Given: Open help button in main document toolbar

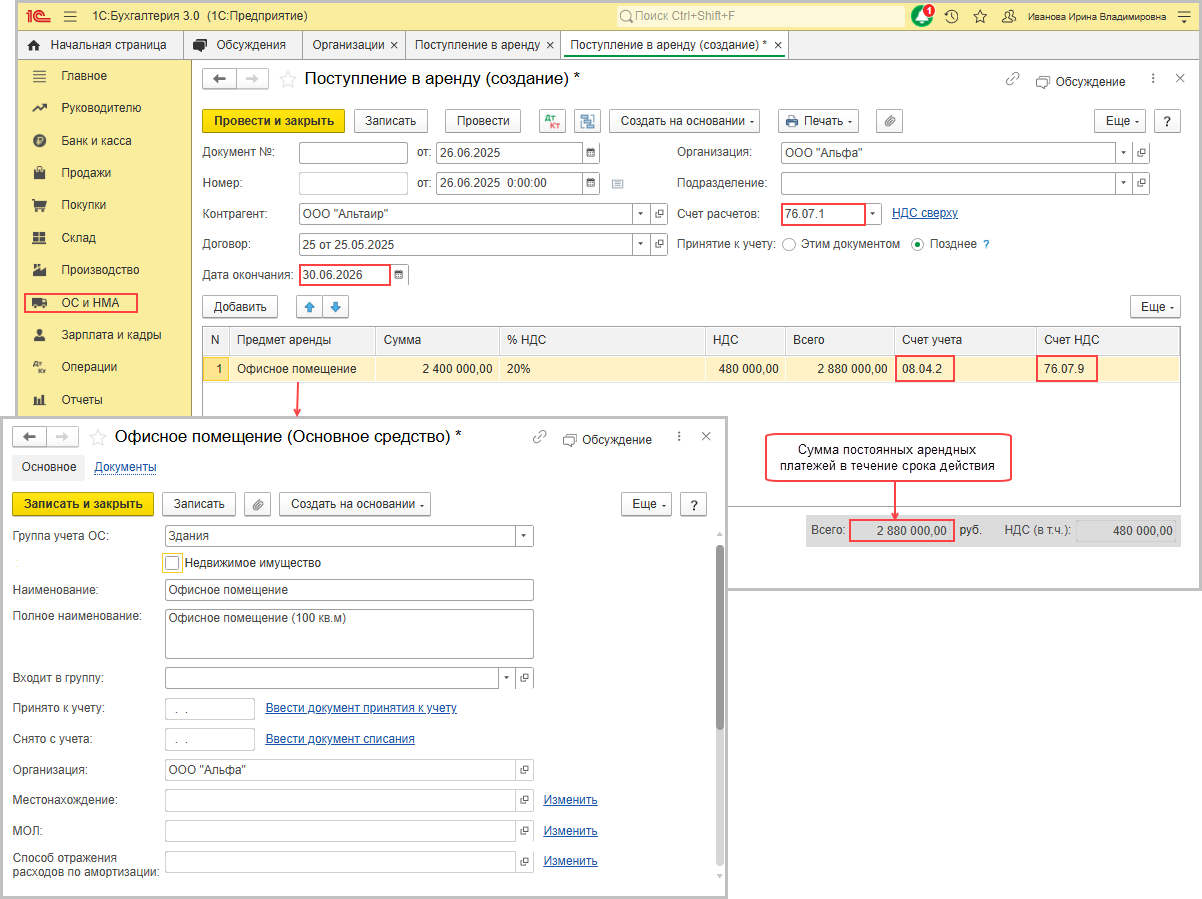Looking at the screenshot, I should pos(1167,121).
